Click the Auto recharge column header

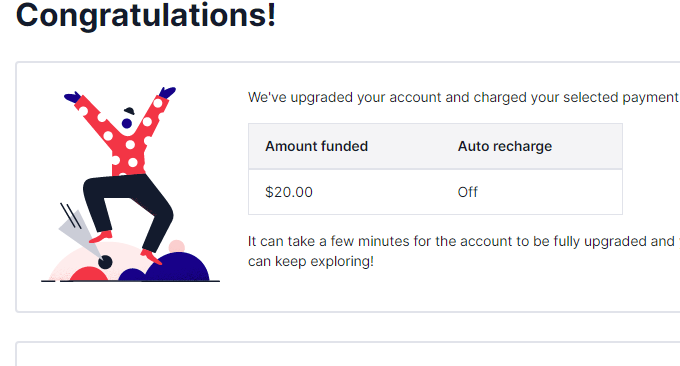pyautogui.click(x=505, y=146)
